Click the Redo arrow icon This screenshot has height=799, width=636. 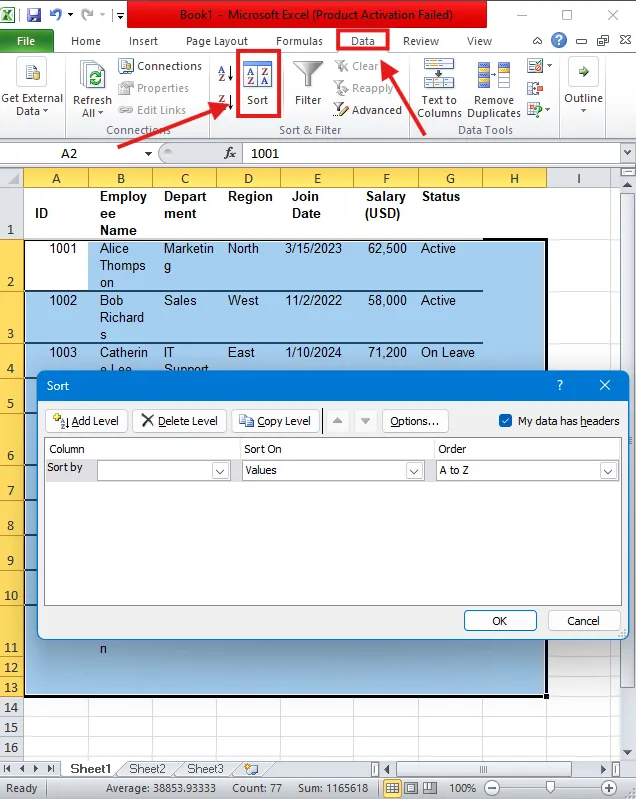coord(88,14)
